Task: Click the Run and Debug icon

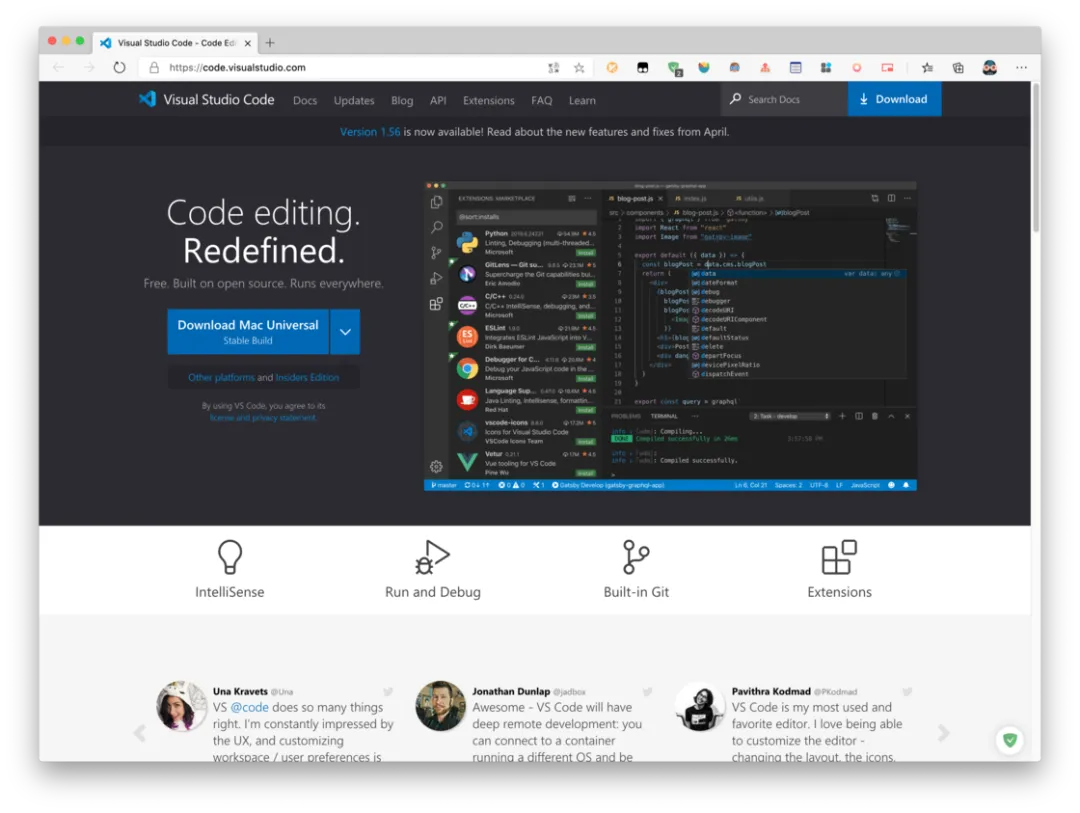Action: click(x=433, y=557)
